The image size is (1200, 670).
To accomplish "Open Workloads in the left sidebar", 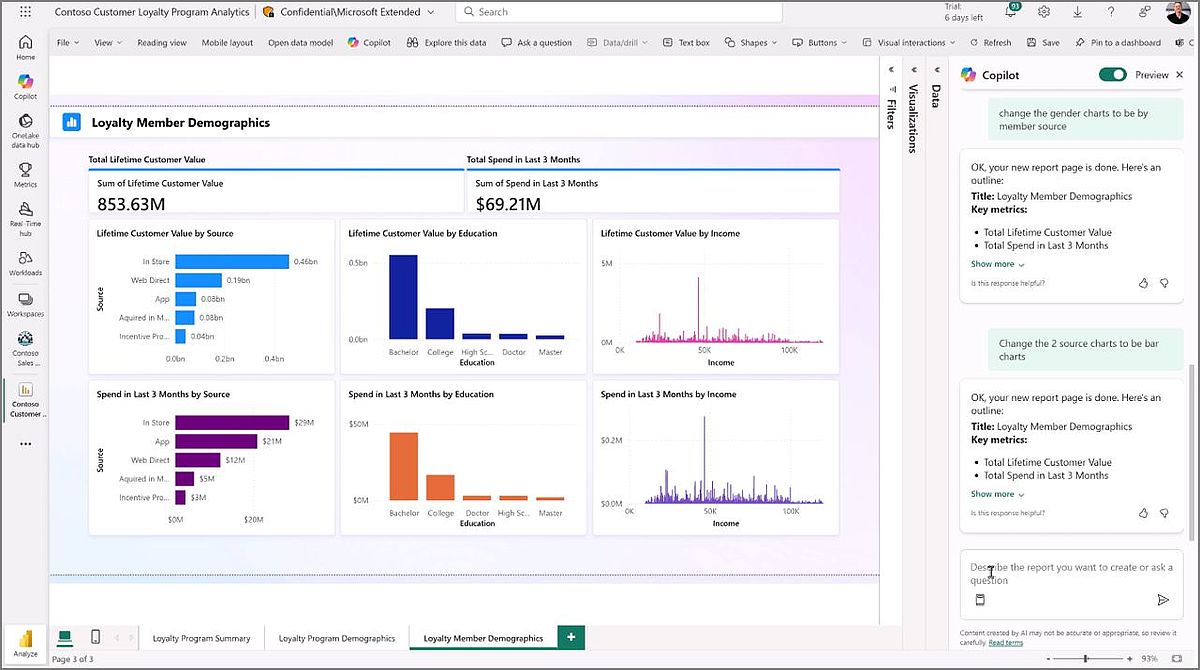I will coord(25,263).
